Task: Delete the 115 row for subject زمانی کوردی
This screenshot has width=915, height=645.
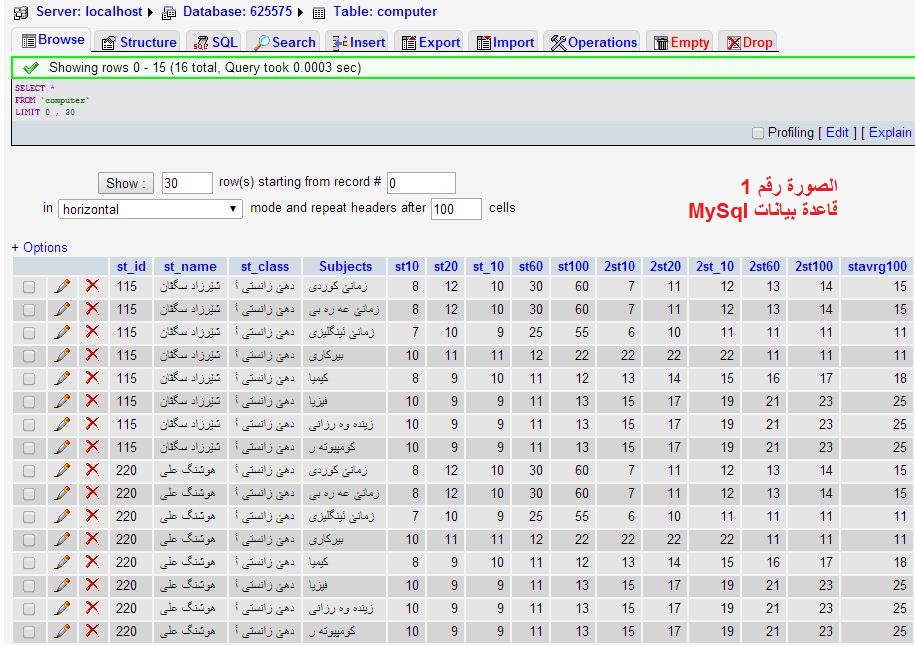Action: 92,286
